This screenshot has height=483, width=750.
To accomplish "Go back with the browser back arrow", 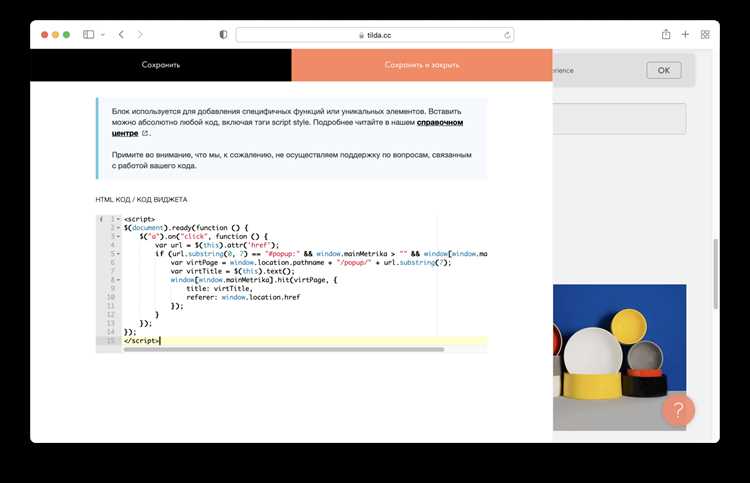I will pyautogui.click(x=121, y=34).
